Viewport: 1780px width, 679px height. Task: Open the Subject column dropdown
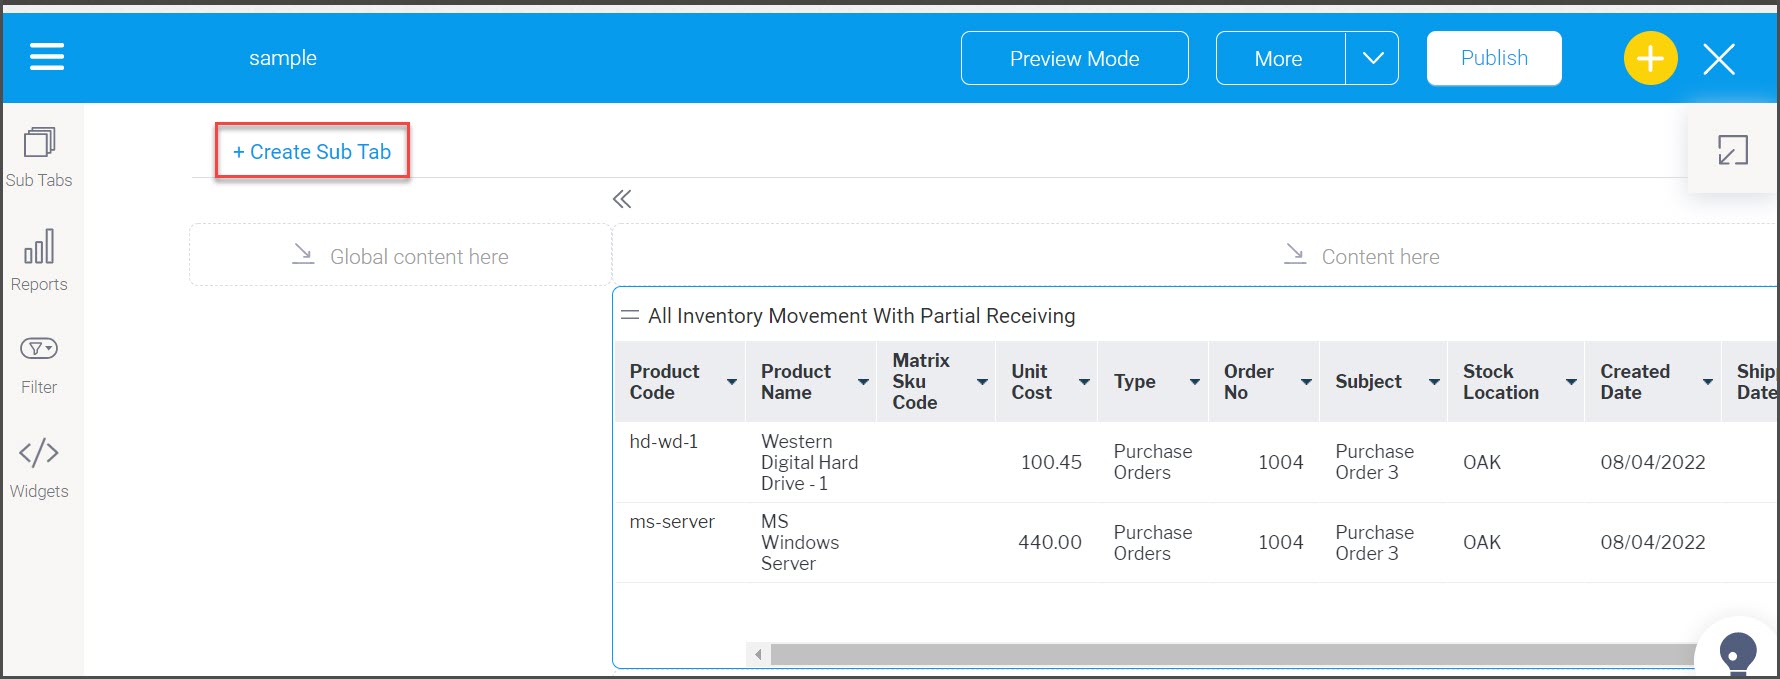(1434, 382)
